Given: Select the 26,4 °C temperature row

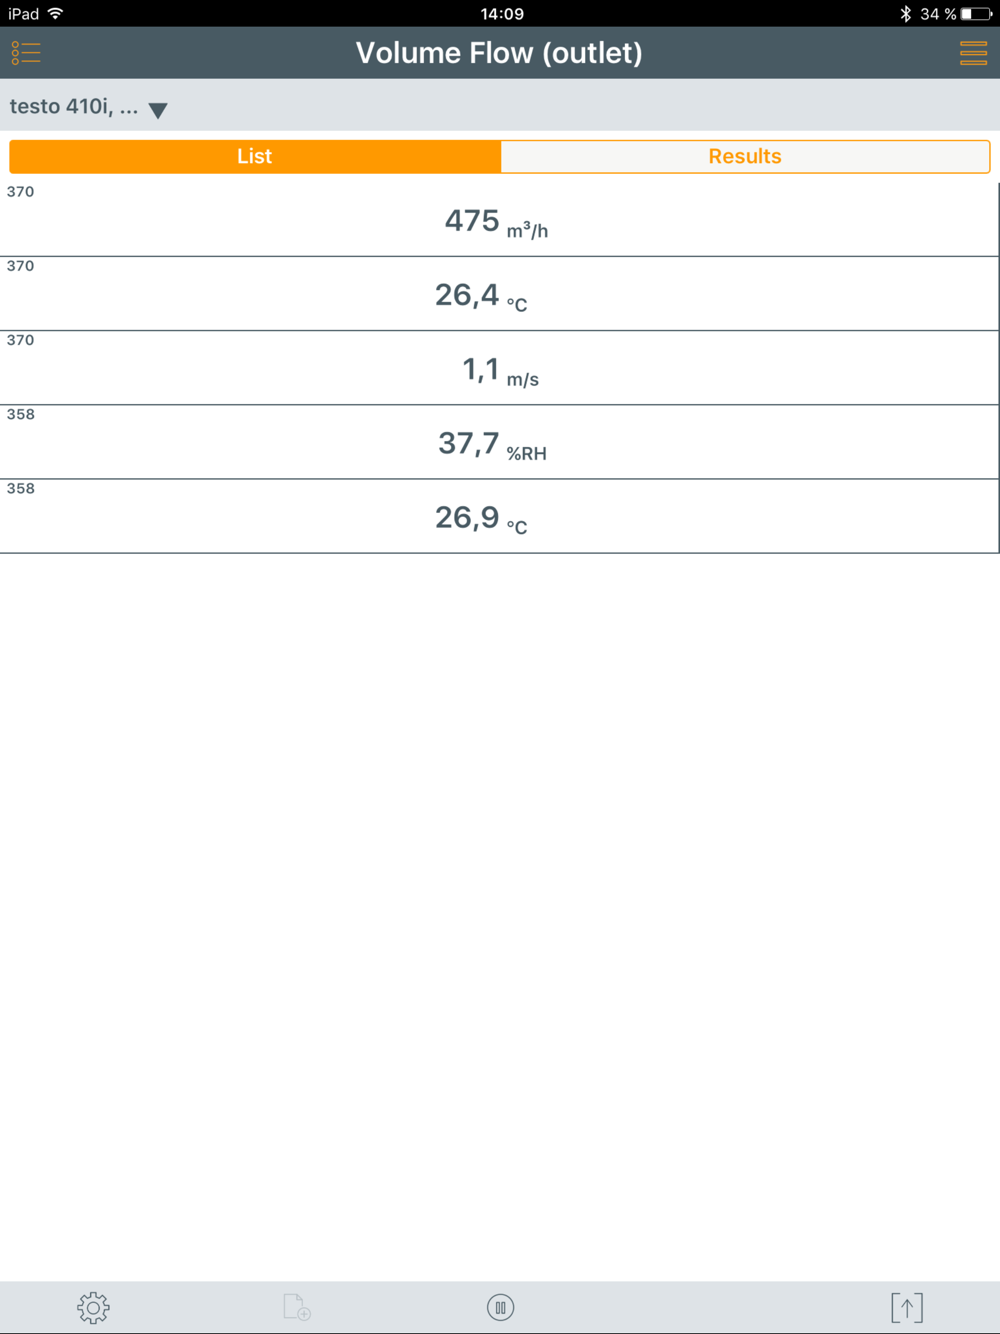Looking at the screenshot, I should click(x=499, y=294).
